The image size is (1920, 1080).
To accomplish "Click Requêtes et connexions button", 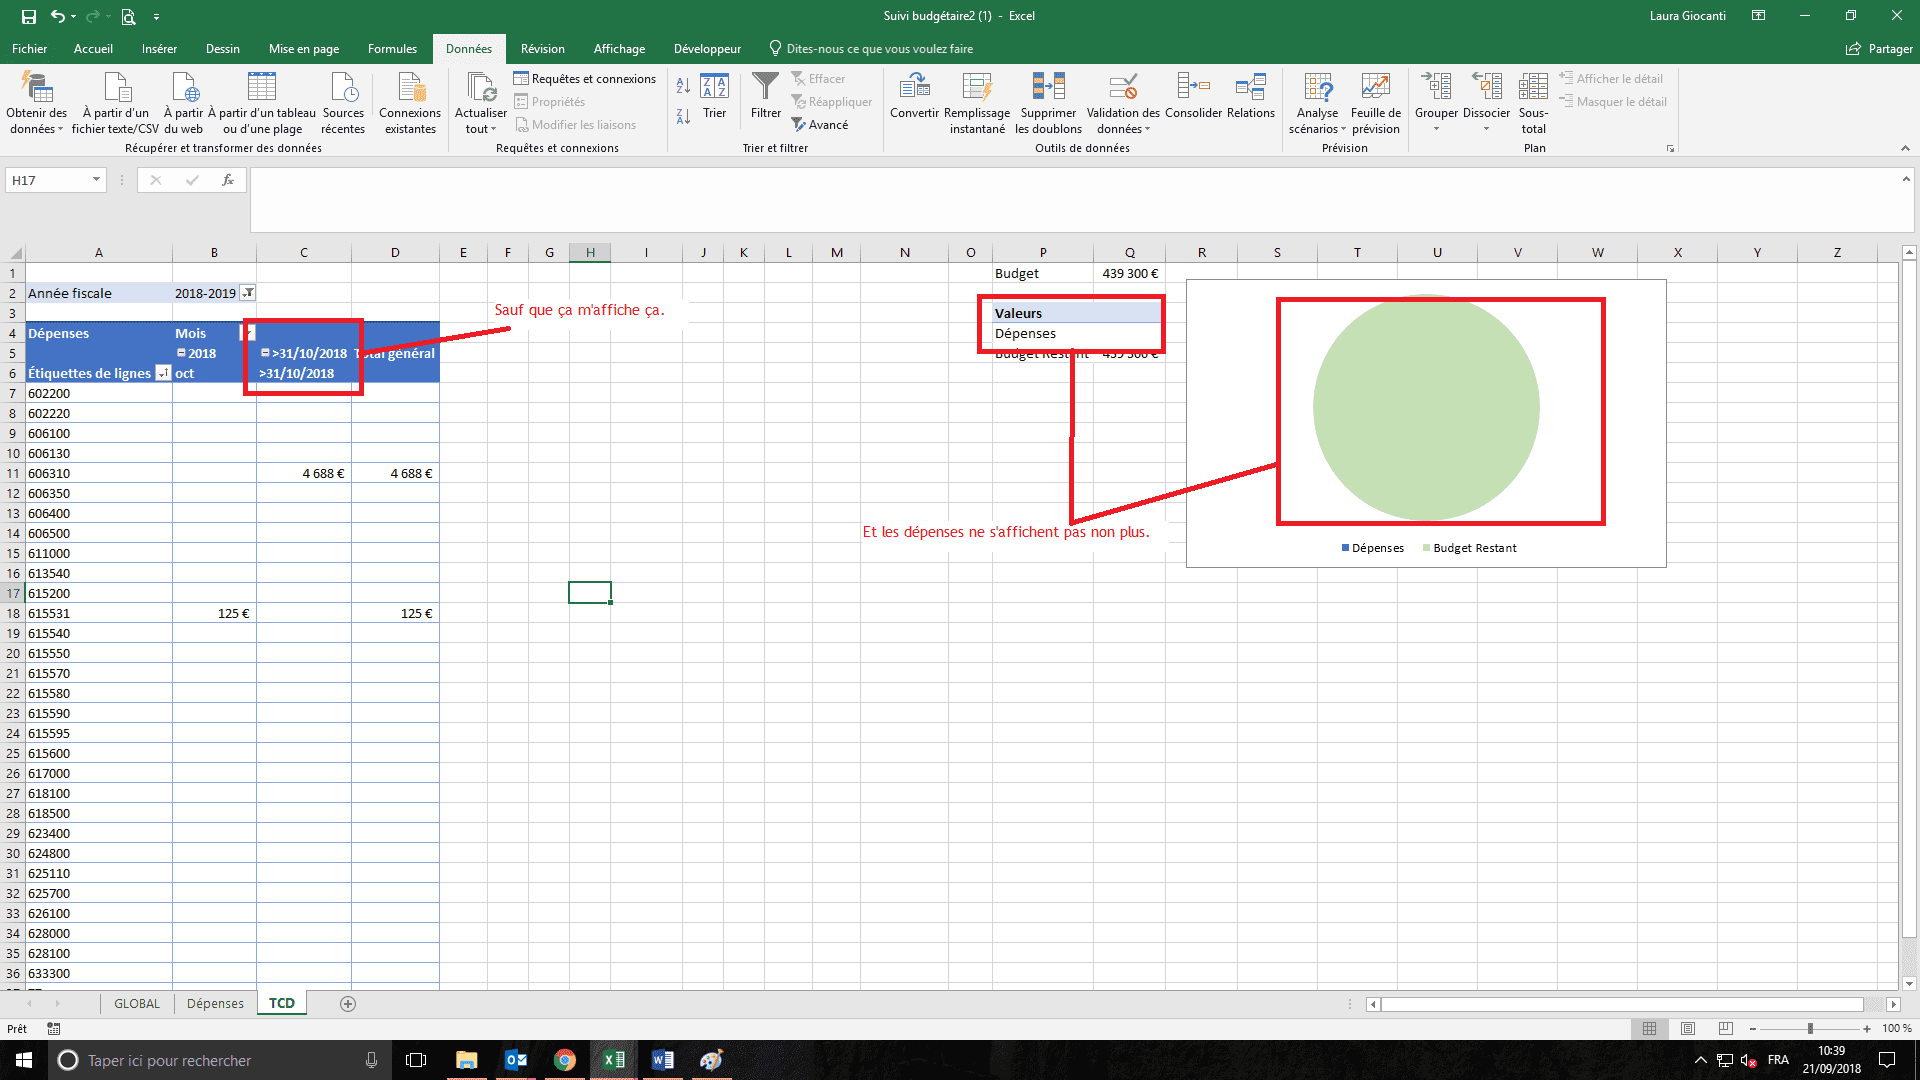I will 585,79.
